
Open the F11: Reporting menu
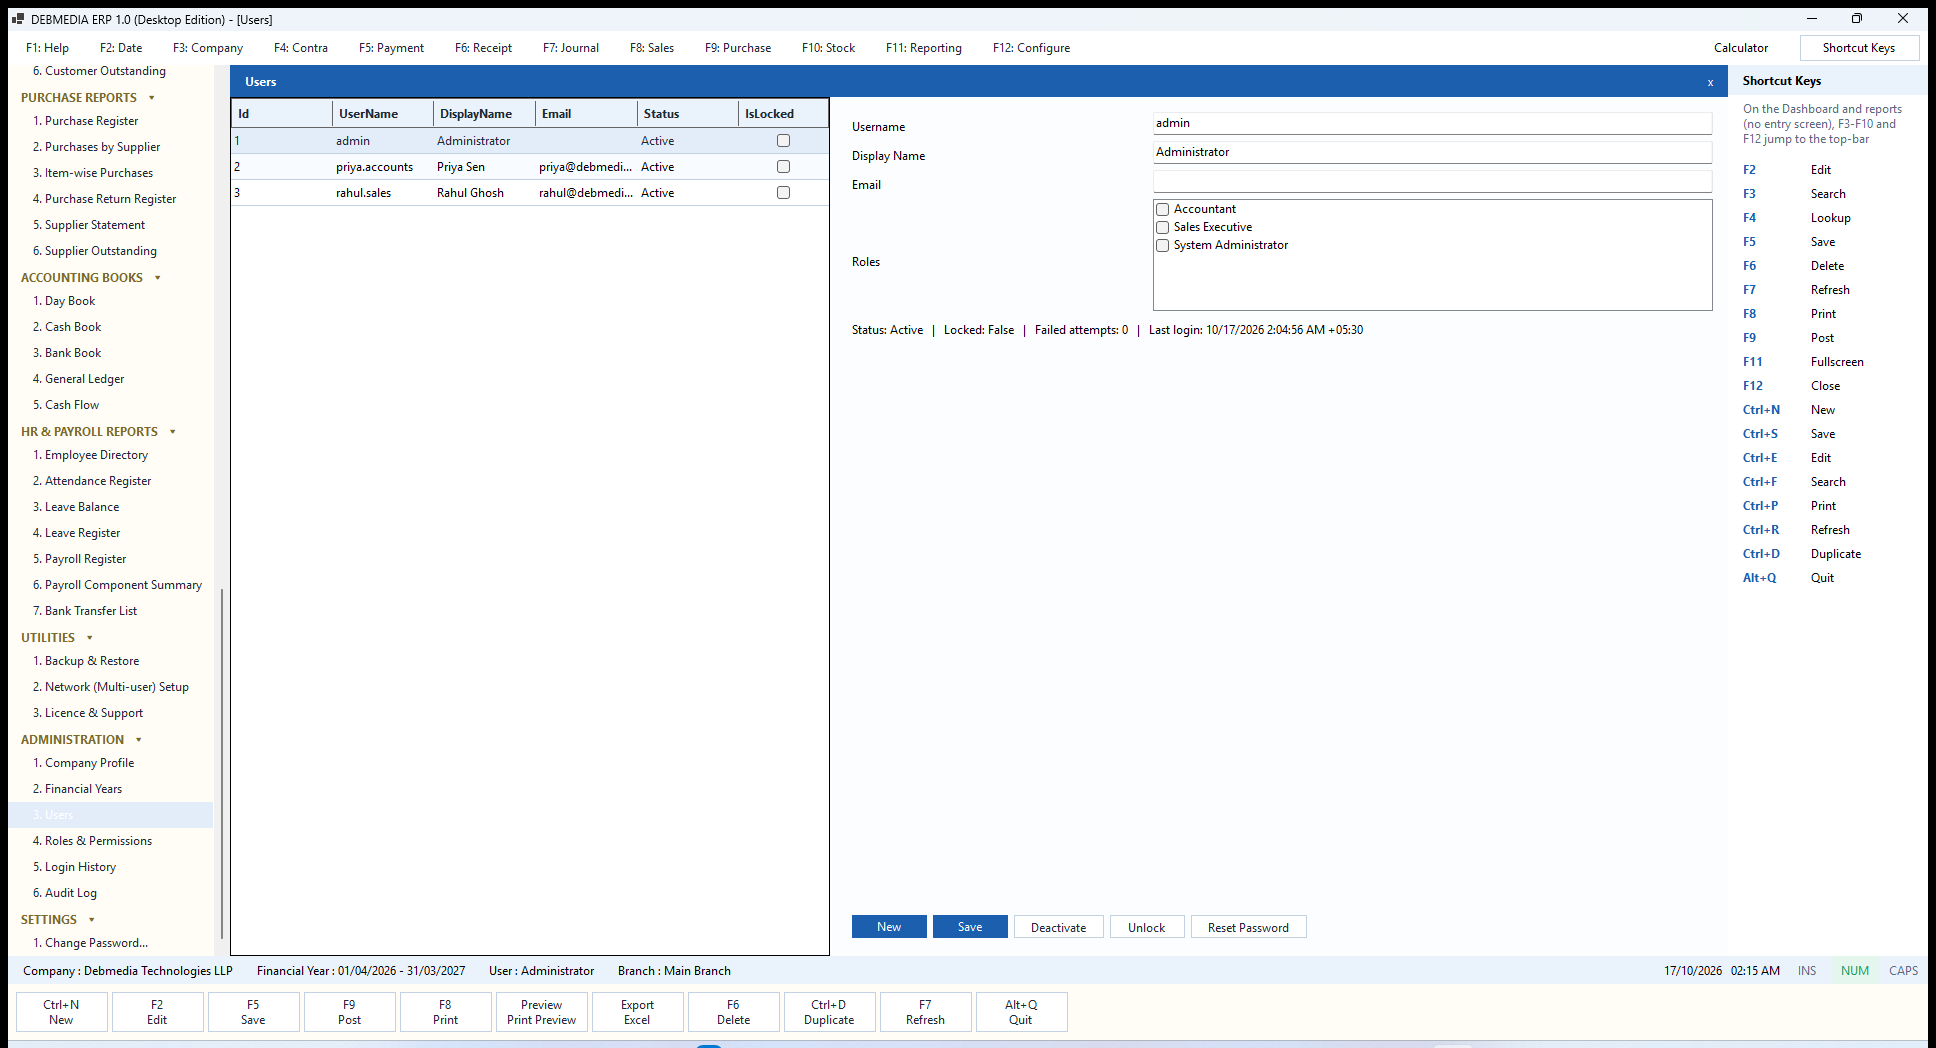924,48
